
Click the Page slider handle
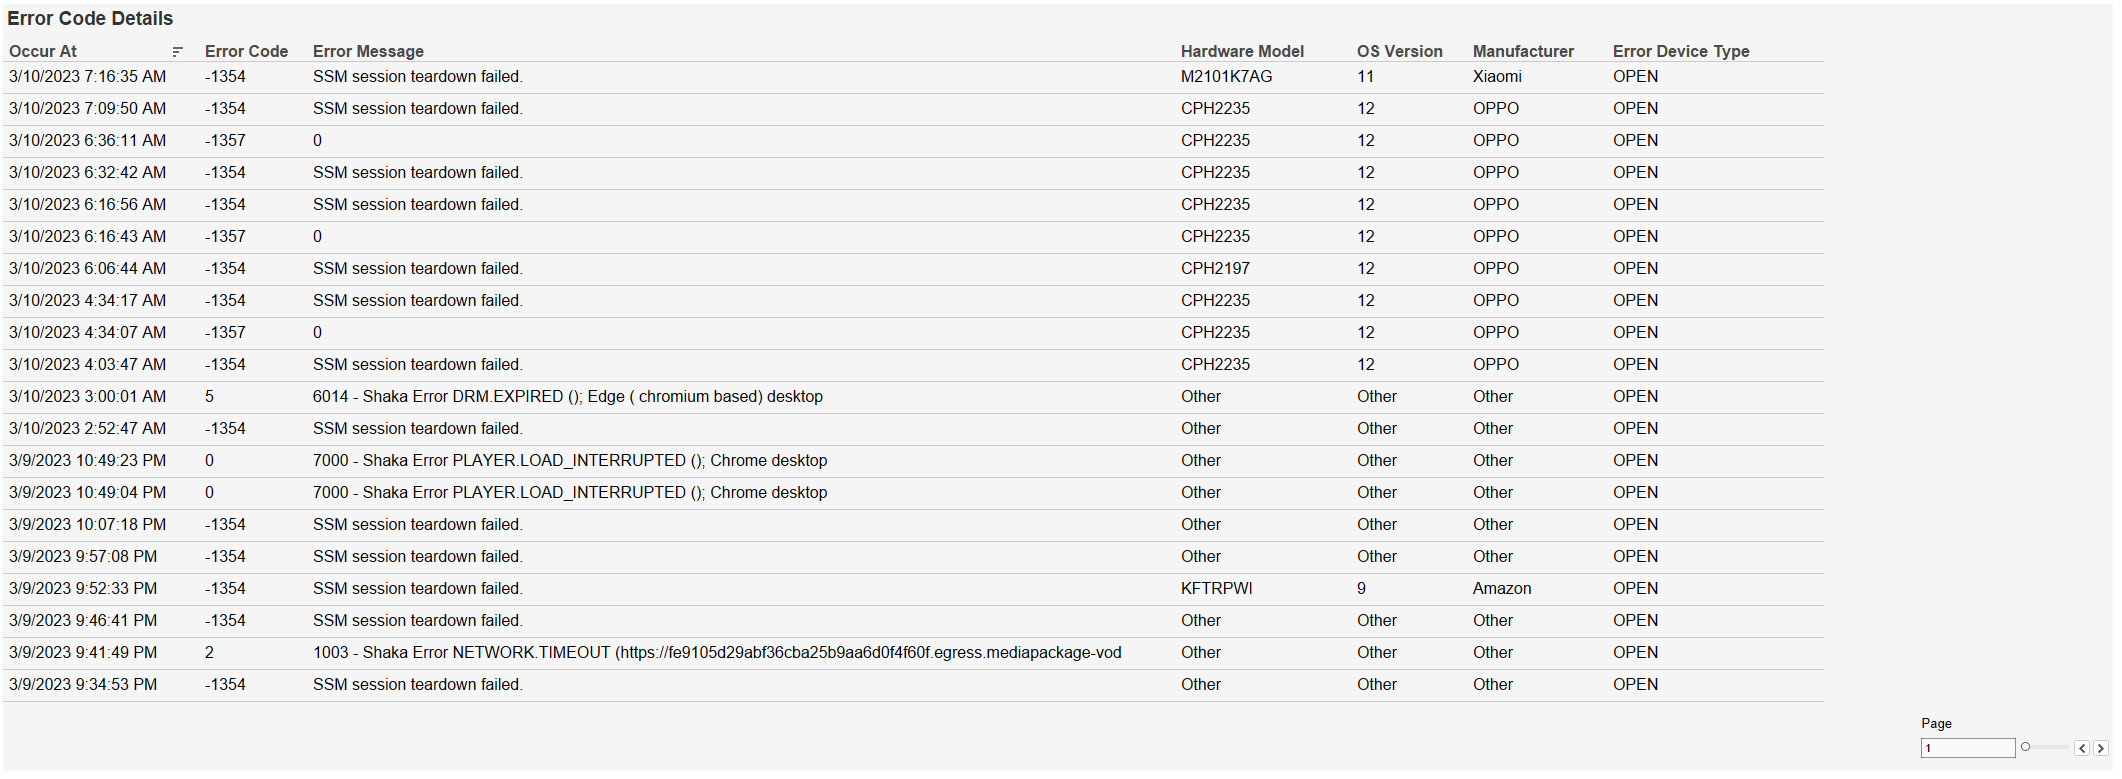coord(2025,747)
